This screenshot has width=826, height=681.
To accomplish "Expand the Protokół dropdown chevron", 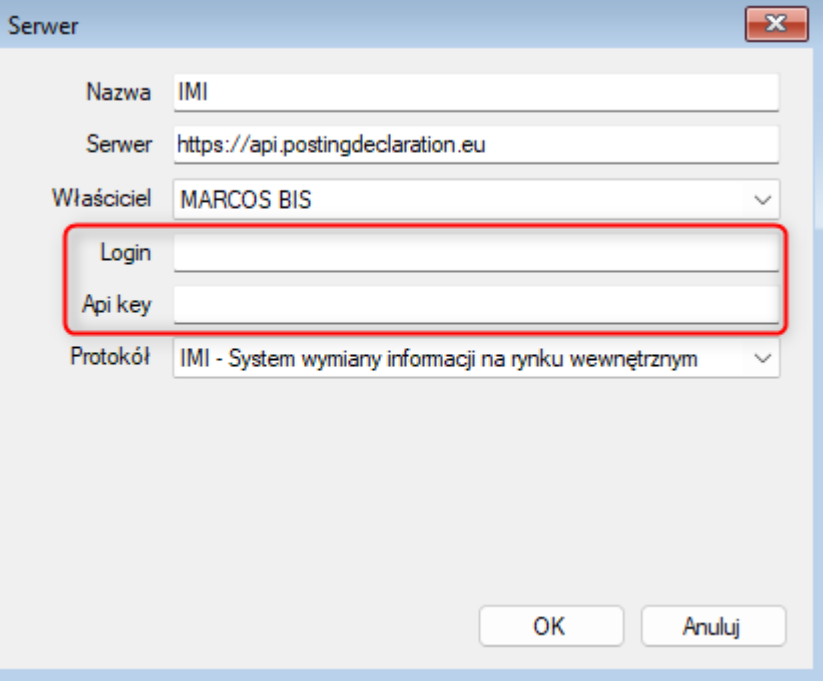I will pyautogui.click(x=762, y=358).
